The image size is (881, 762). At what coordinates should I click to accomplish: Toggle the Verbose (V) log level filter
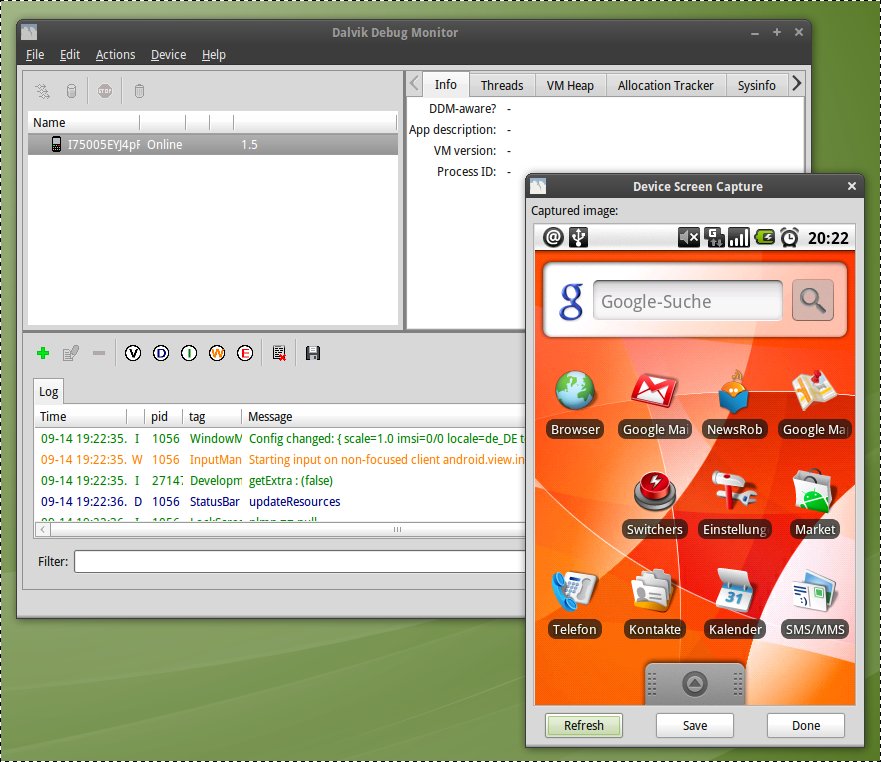point(133,353)
